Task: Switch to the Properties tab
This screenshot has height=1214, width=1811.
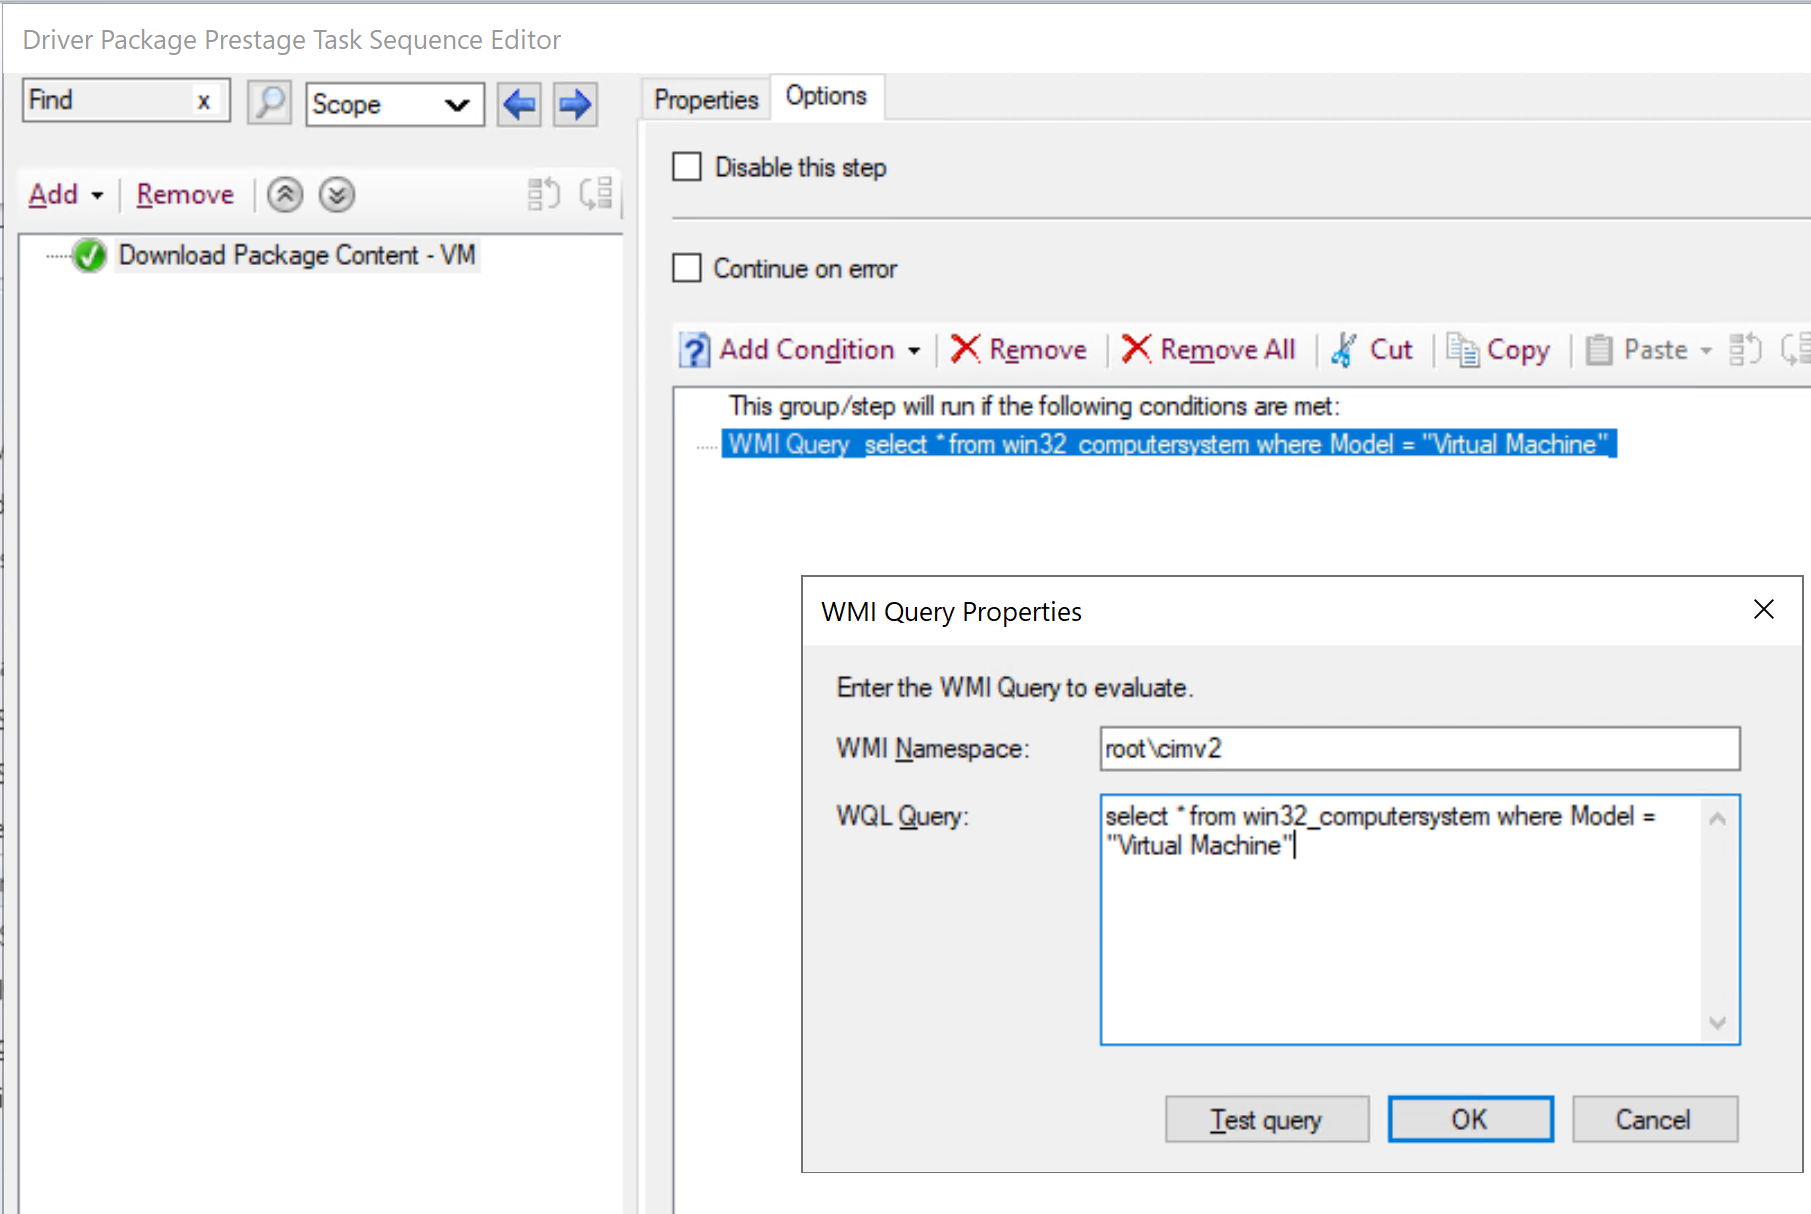Action: [x=704, y=98]
